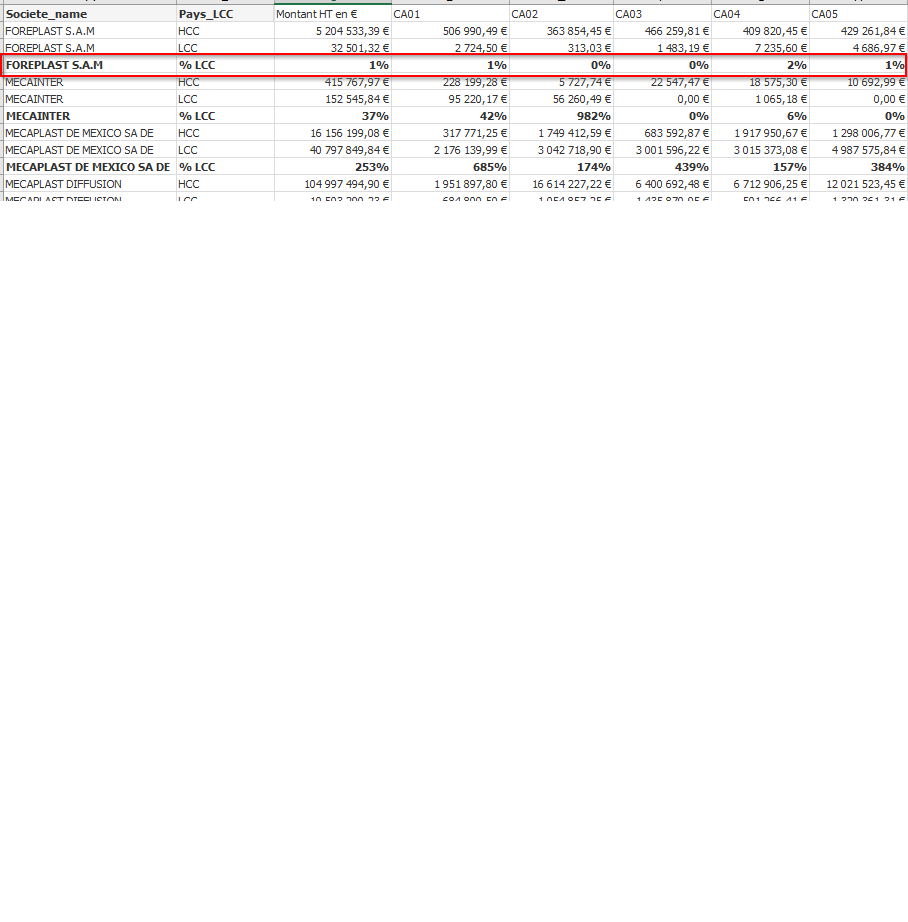Pick the cell with 409 820,45 €
908x922 pixels.
tap(760, 31)
